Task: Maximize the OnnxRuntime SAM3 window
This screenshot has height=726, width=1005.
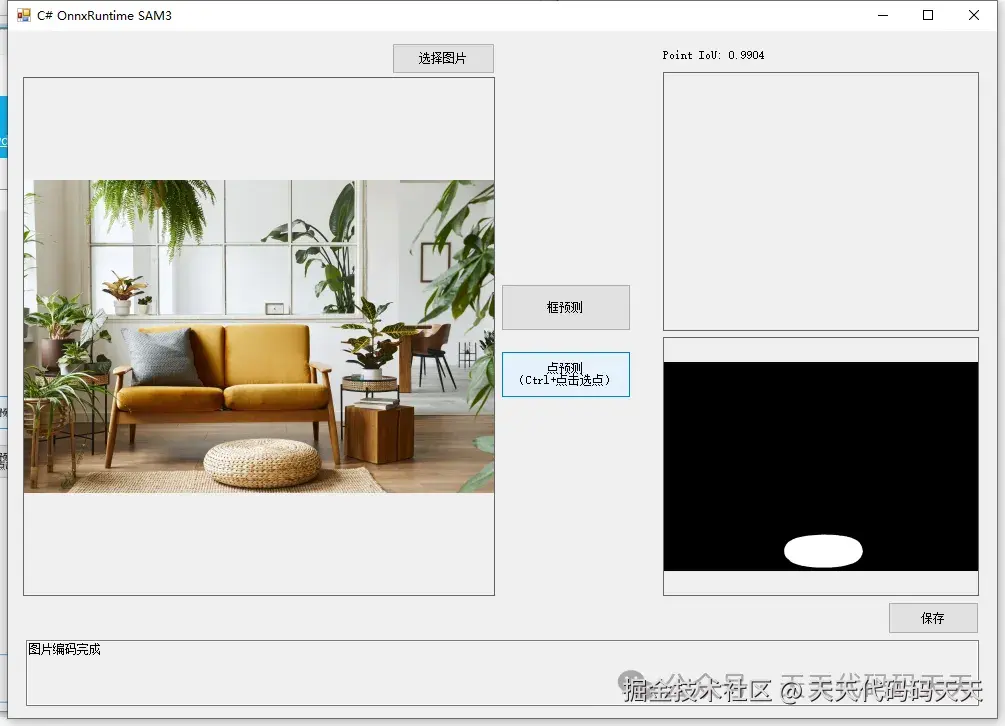Action: pos(927,15)
